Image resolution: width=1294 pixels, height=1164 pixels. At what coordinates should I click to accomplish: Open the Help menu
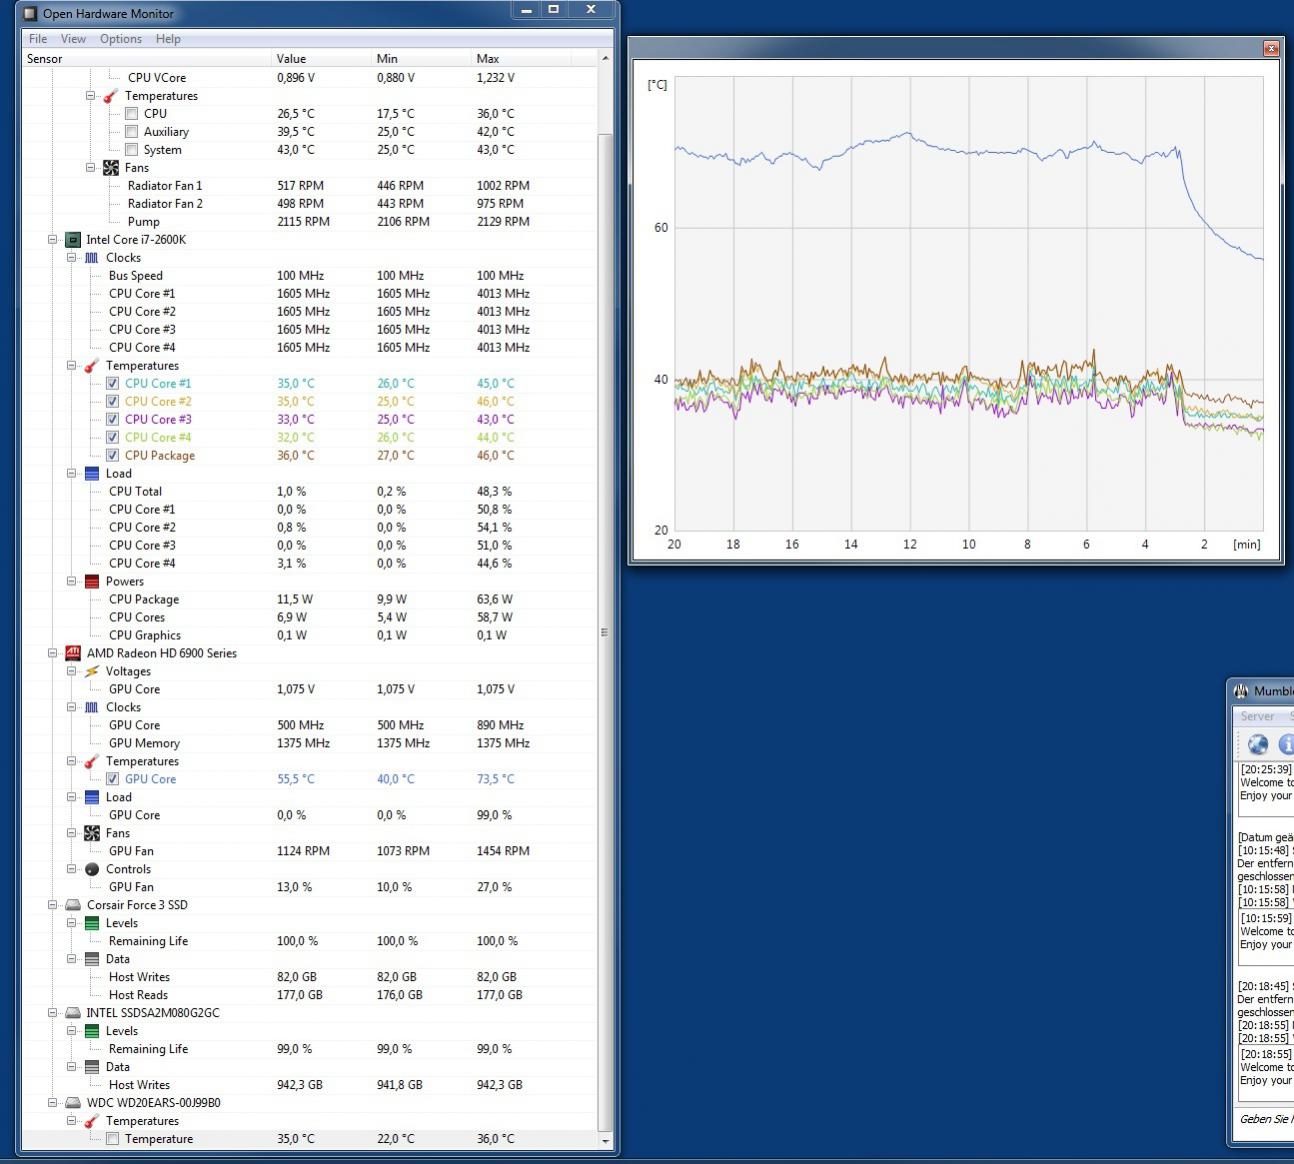(x=168, y=39)
